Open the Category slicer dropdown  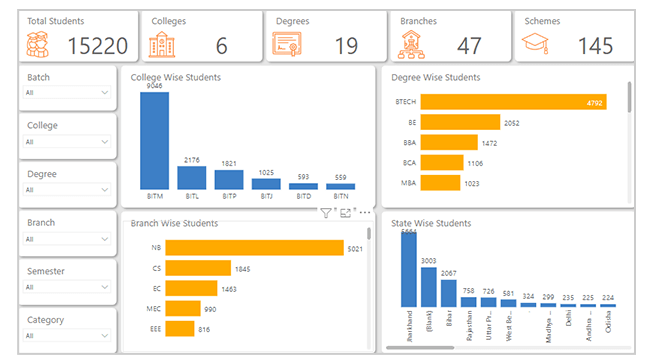click(66, 336)
